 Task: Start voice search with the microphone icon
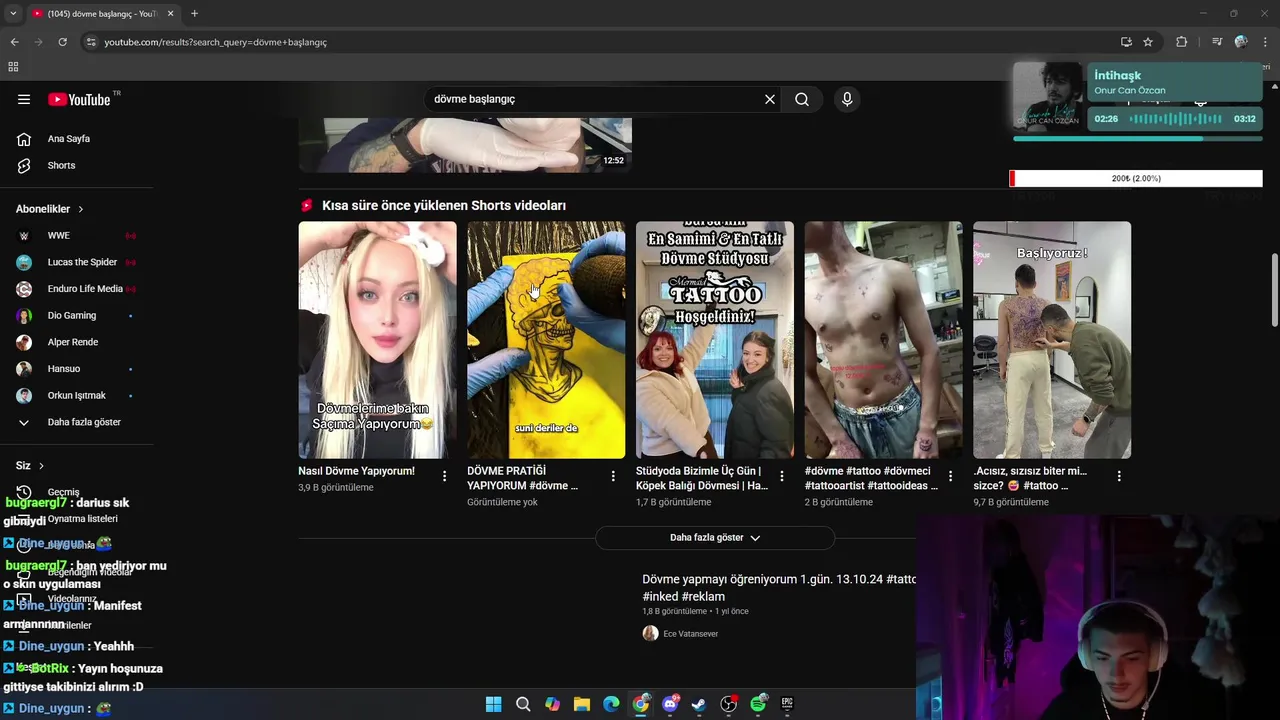pos(847,99)
